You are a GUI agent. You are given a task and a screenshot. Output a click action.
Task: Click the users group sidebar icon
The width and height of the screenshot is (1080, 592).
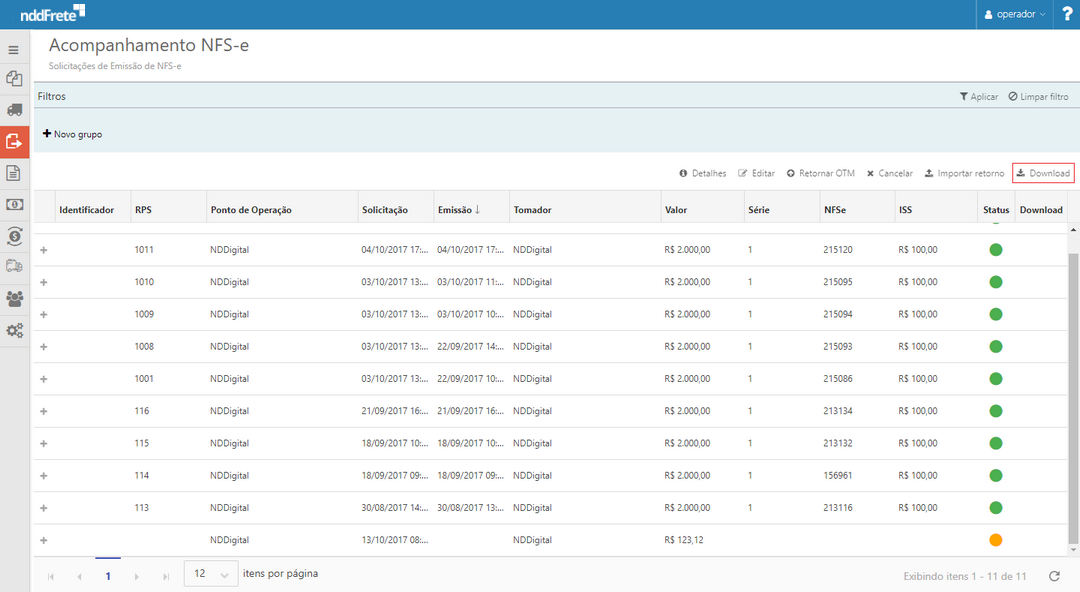[x=14, y=298]
